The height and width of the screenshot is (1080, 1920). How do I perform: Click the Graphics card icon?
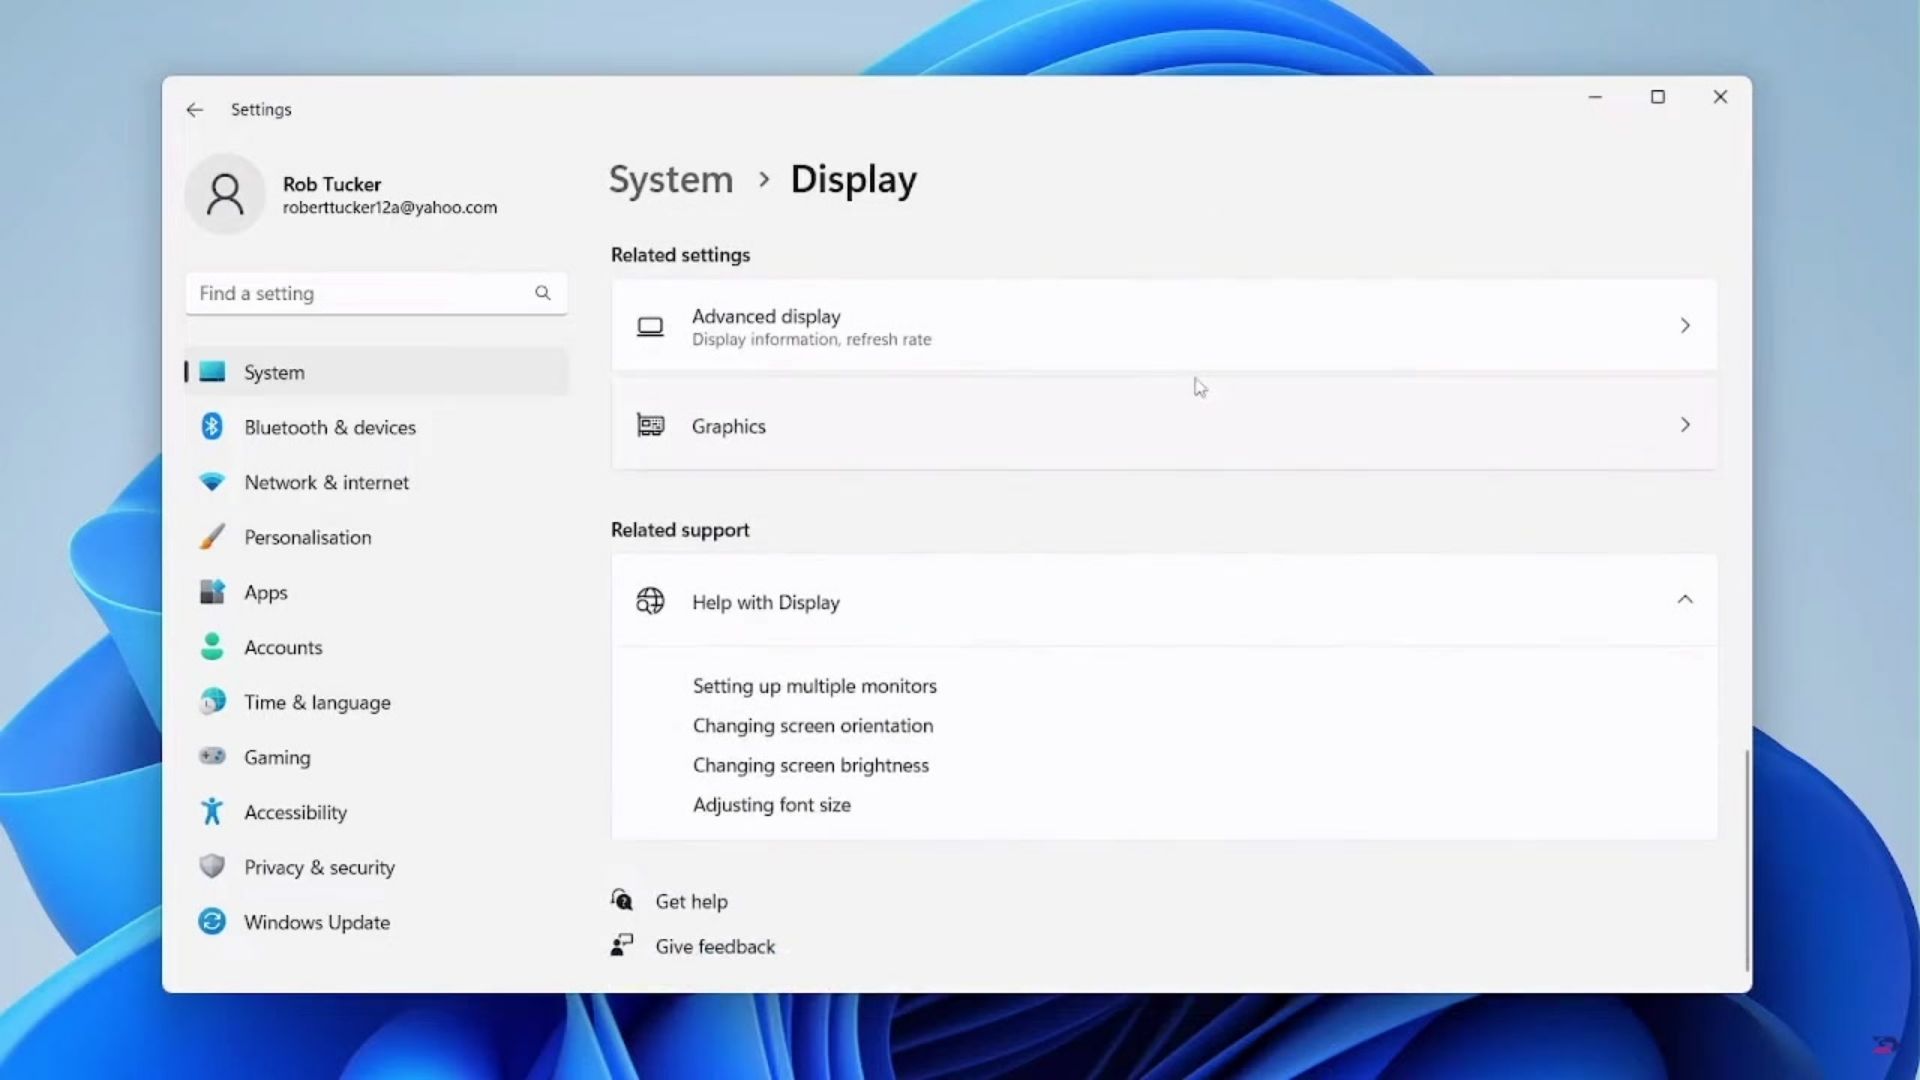(x=650, y=426)
